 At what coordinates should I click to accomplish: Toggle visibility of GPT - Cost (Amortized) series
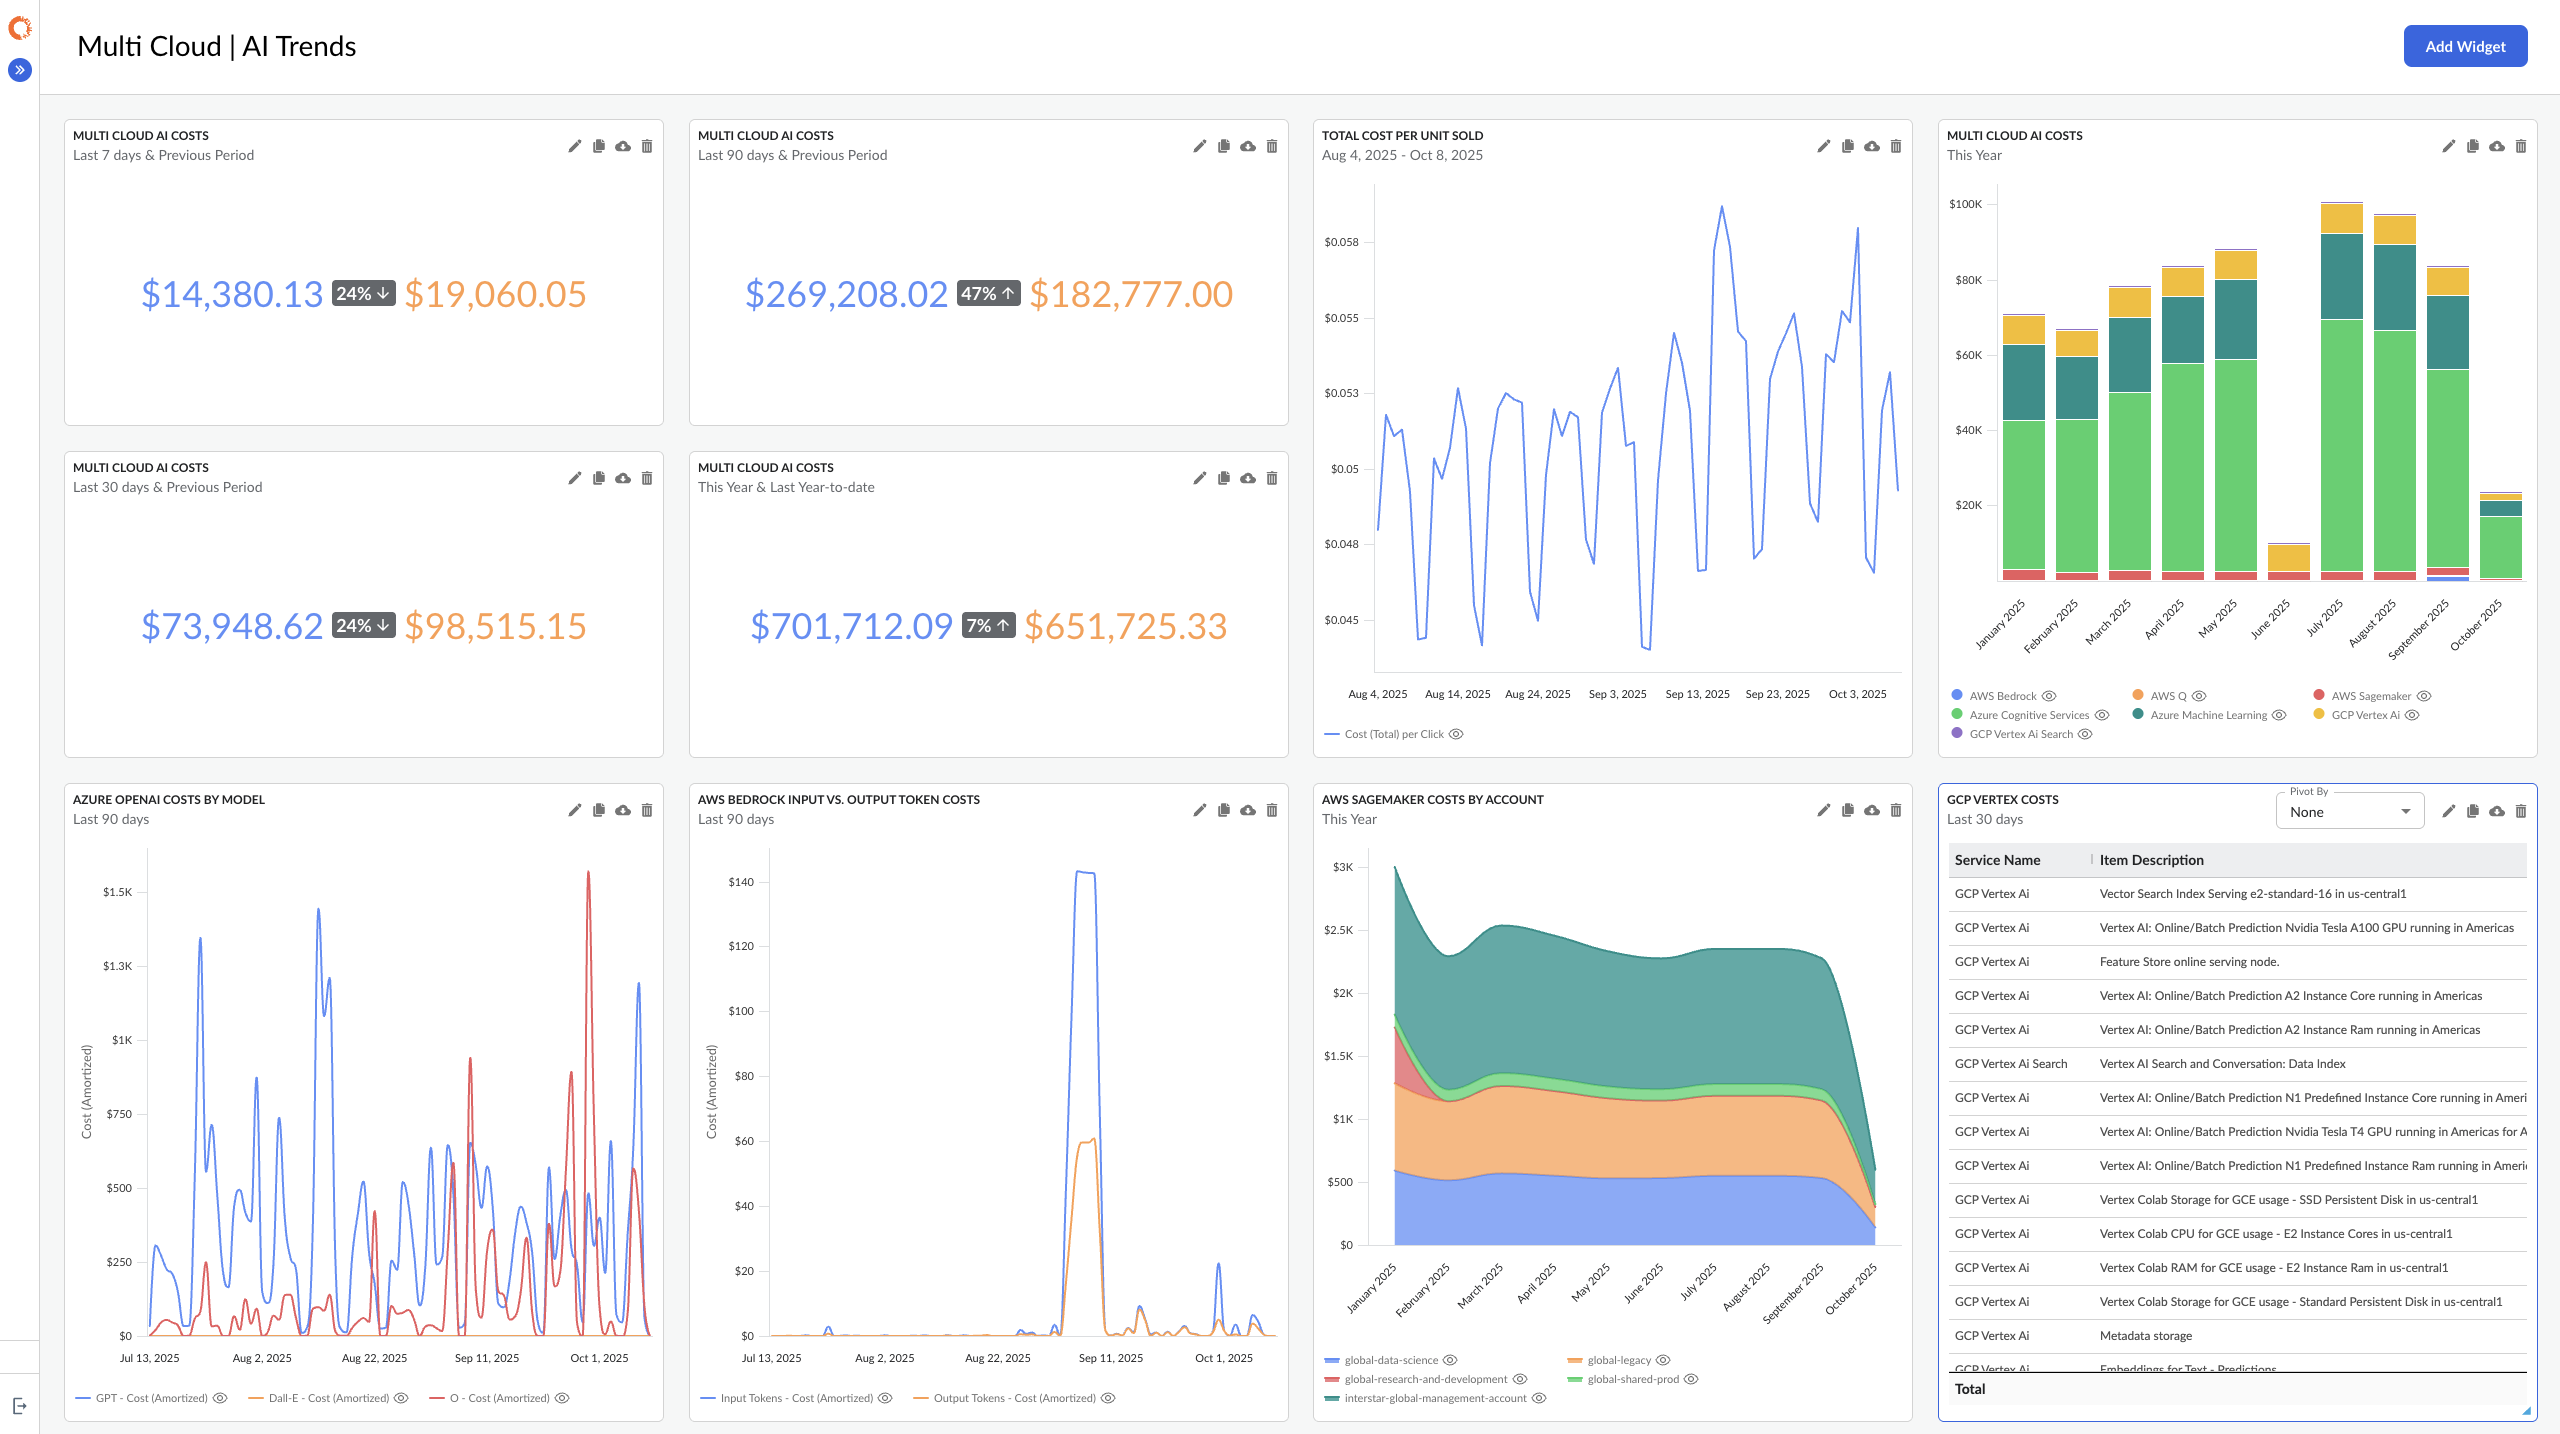tap(220, 1398)
